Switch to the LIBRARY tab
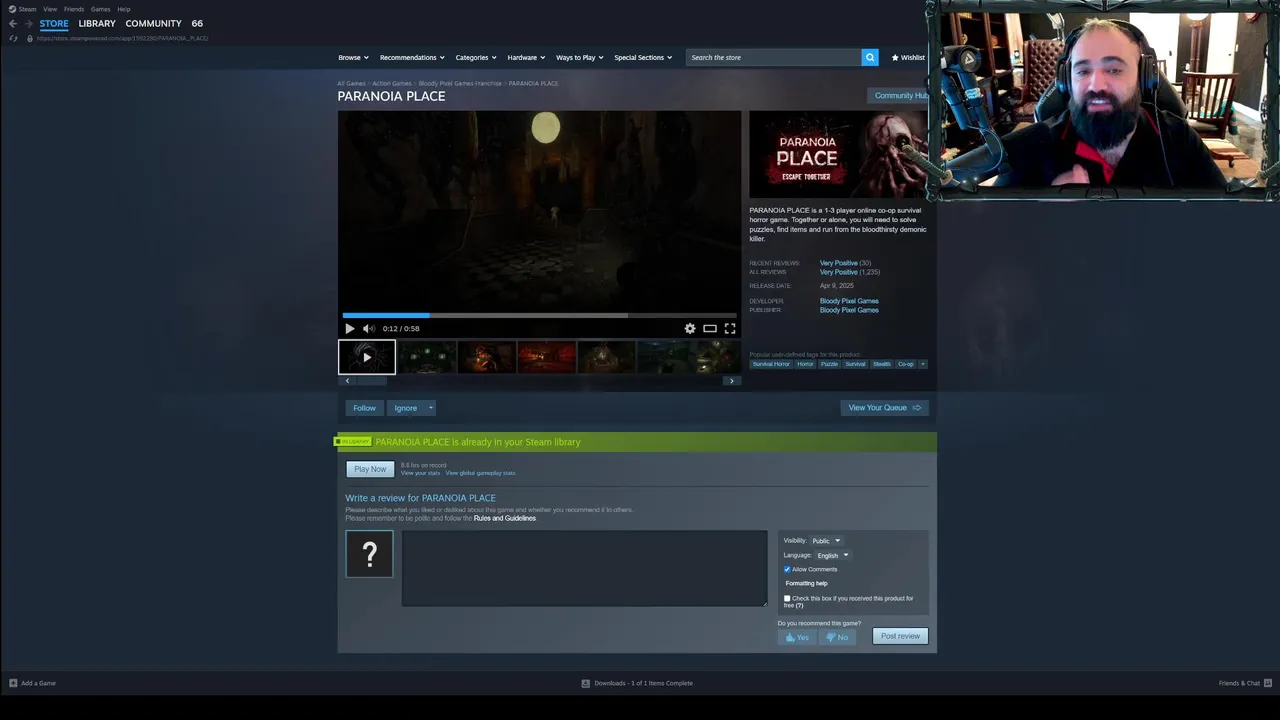 click(x=97, y=23)
